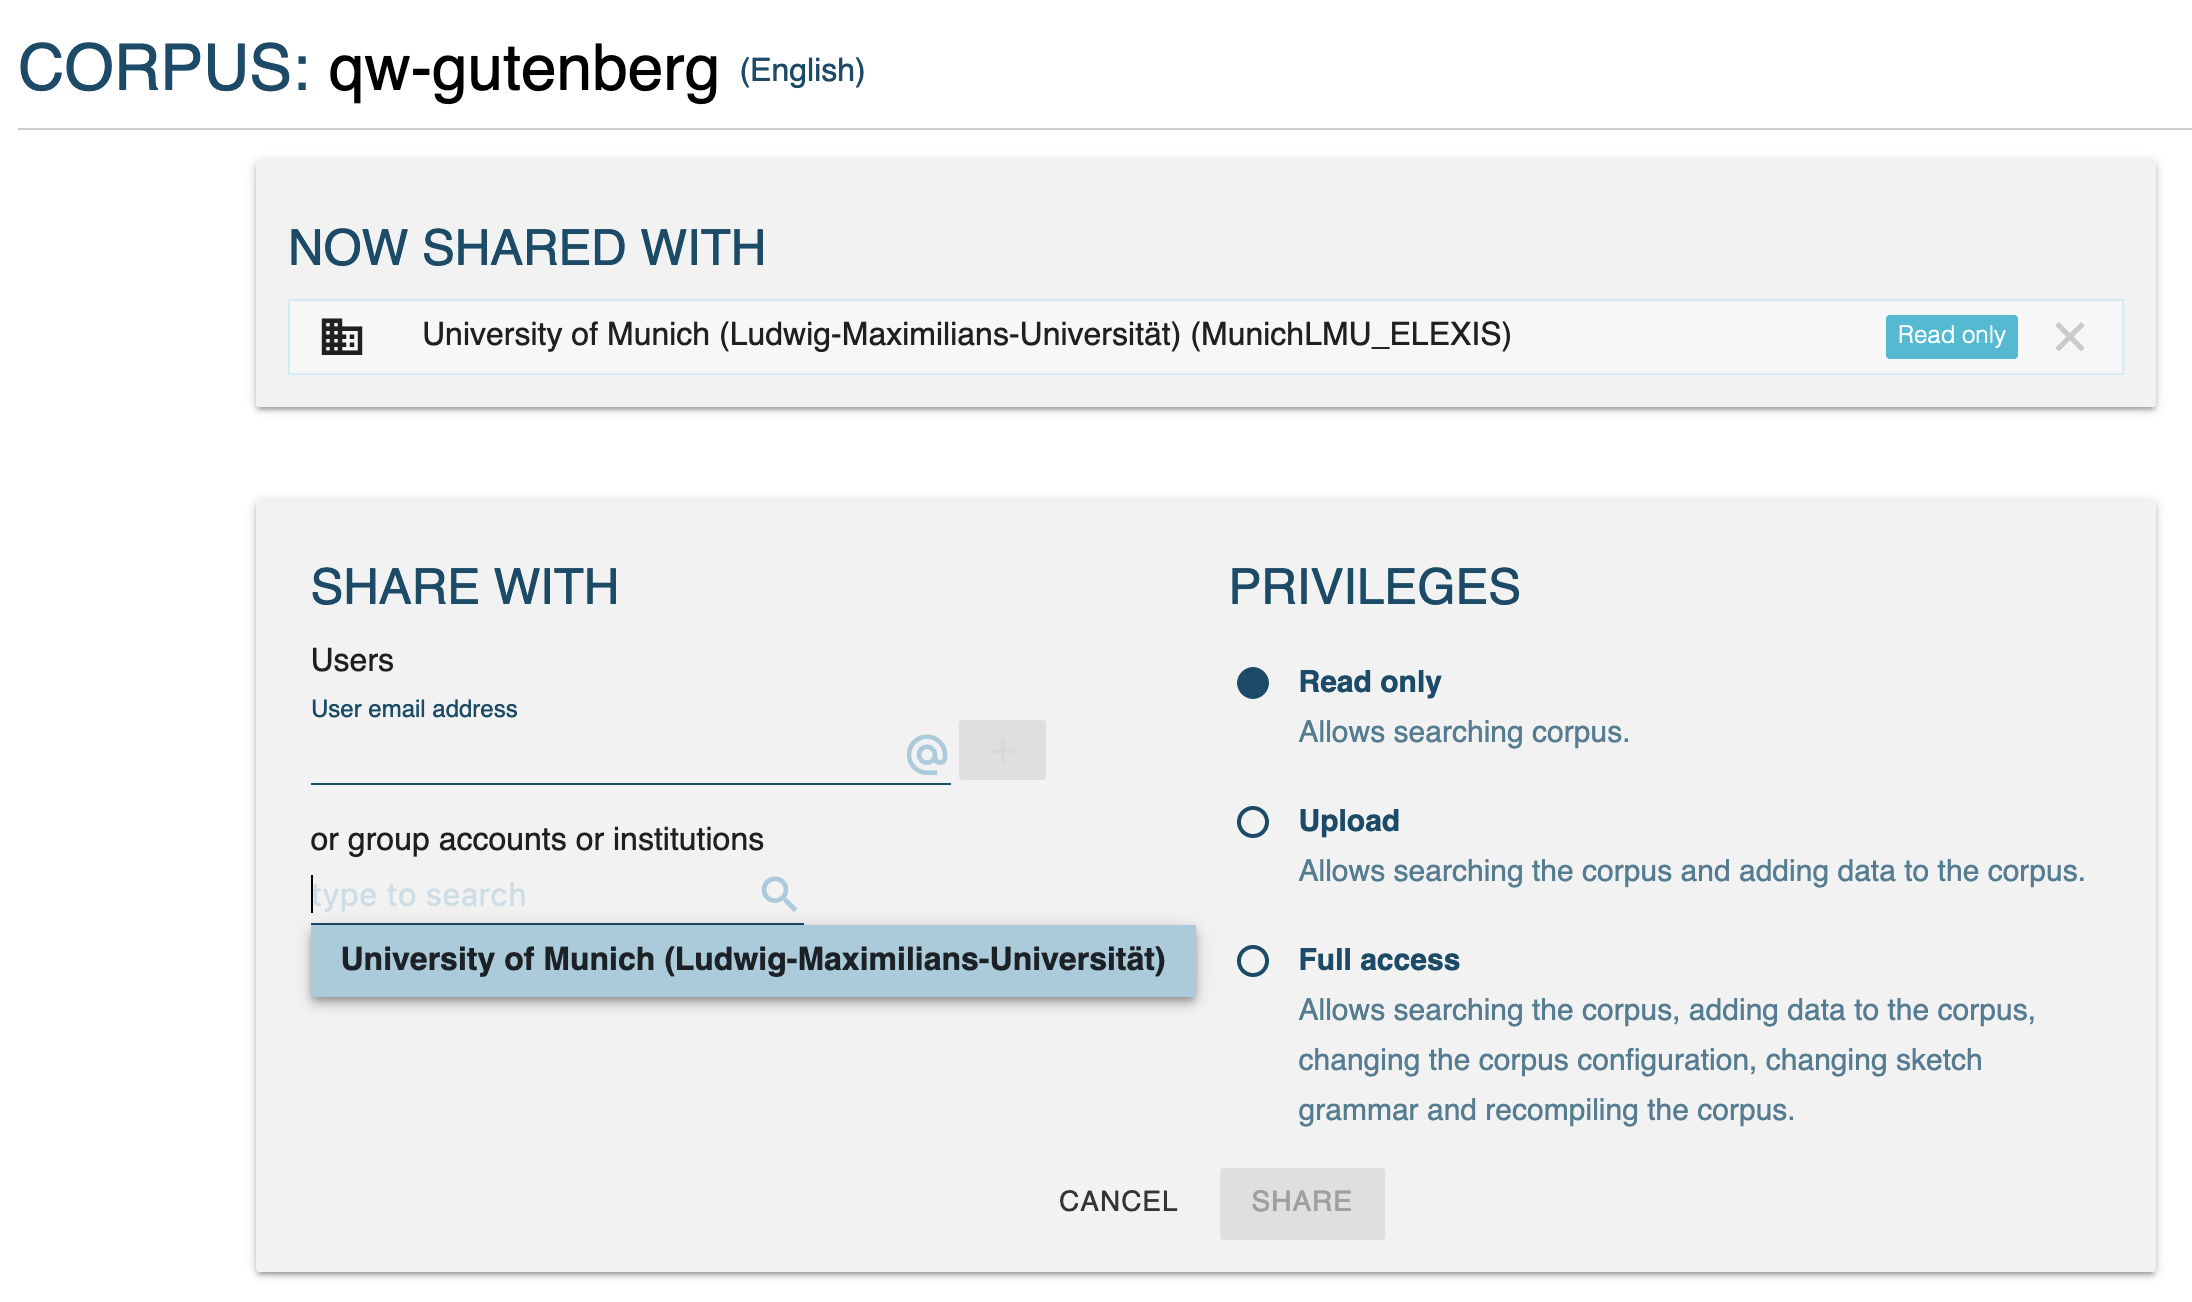Select the Full access radio button

[1252, 961]
